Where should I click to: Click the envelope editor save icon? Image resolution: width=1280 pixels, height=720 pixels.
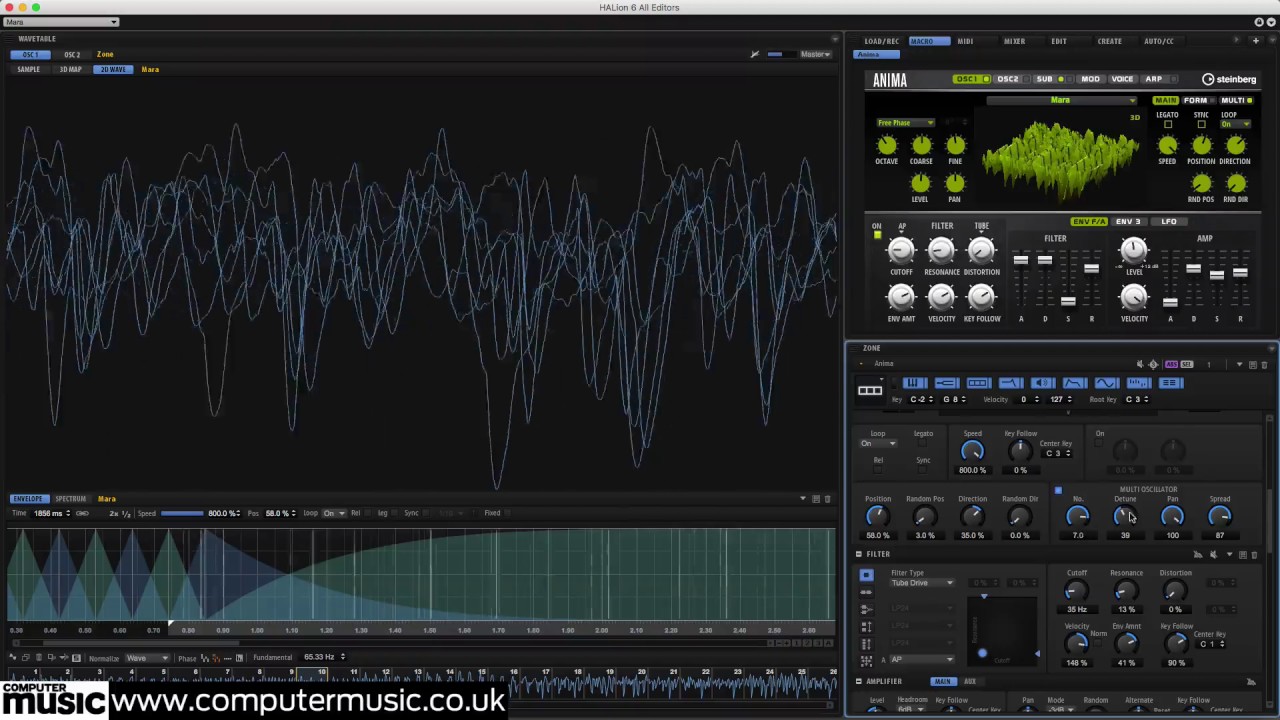(816, 498)
